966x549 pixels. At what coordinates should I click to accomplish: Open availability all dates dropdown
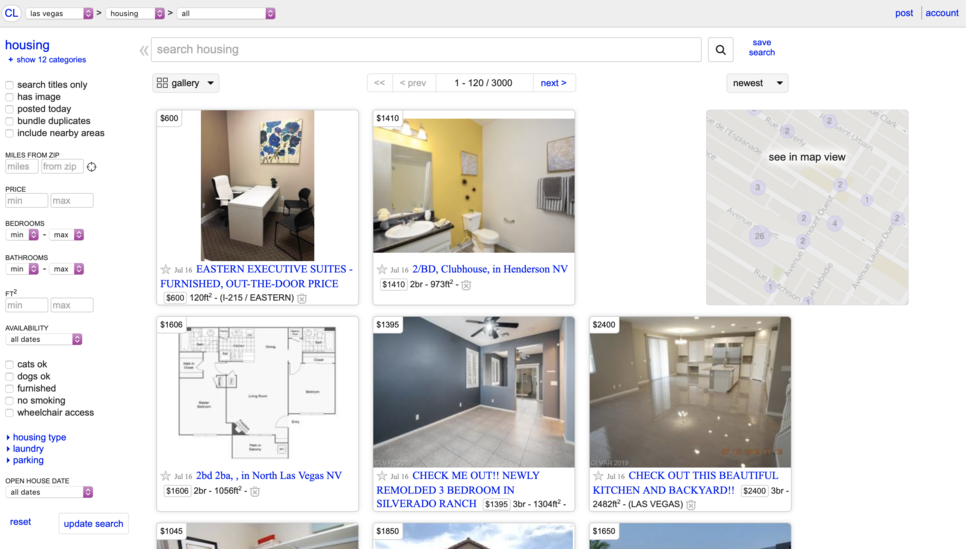coord(44,340)
